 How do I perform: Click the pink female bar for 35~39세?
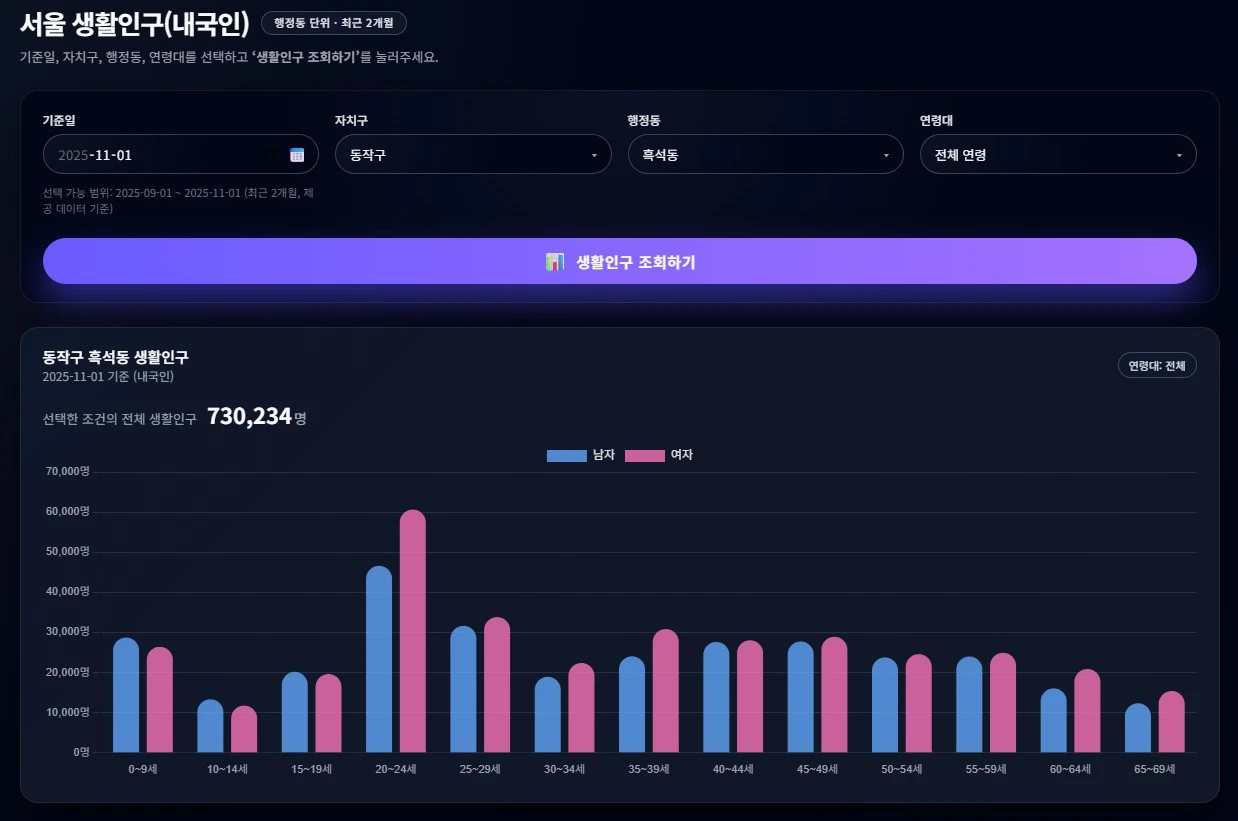pyautogui.click(x=666, y=692)
